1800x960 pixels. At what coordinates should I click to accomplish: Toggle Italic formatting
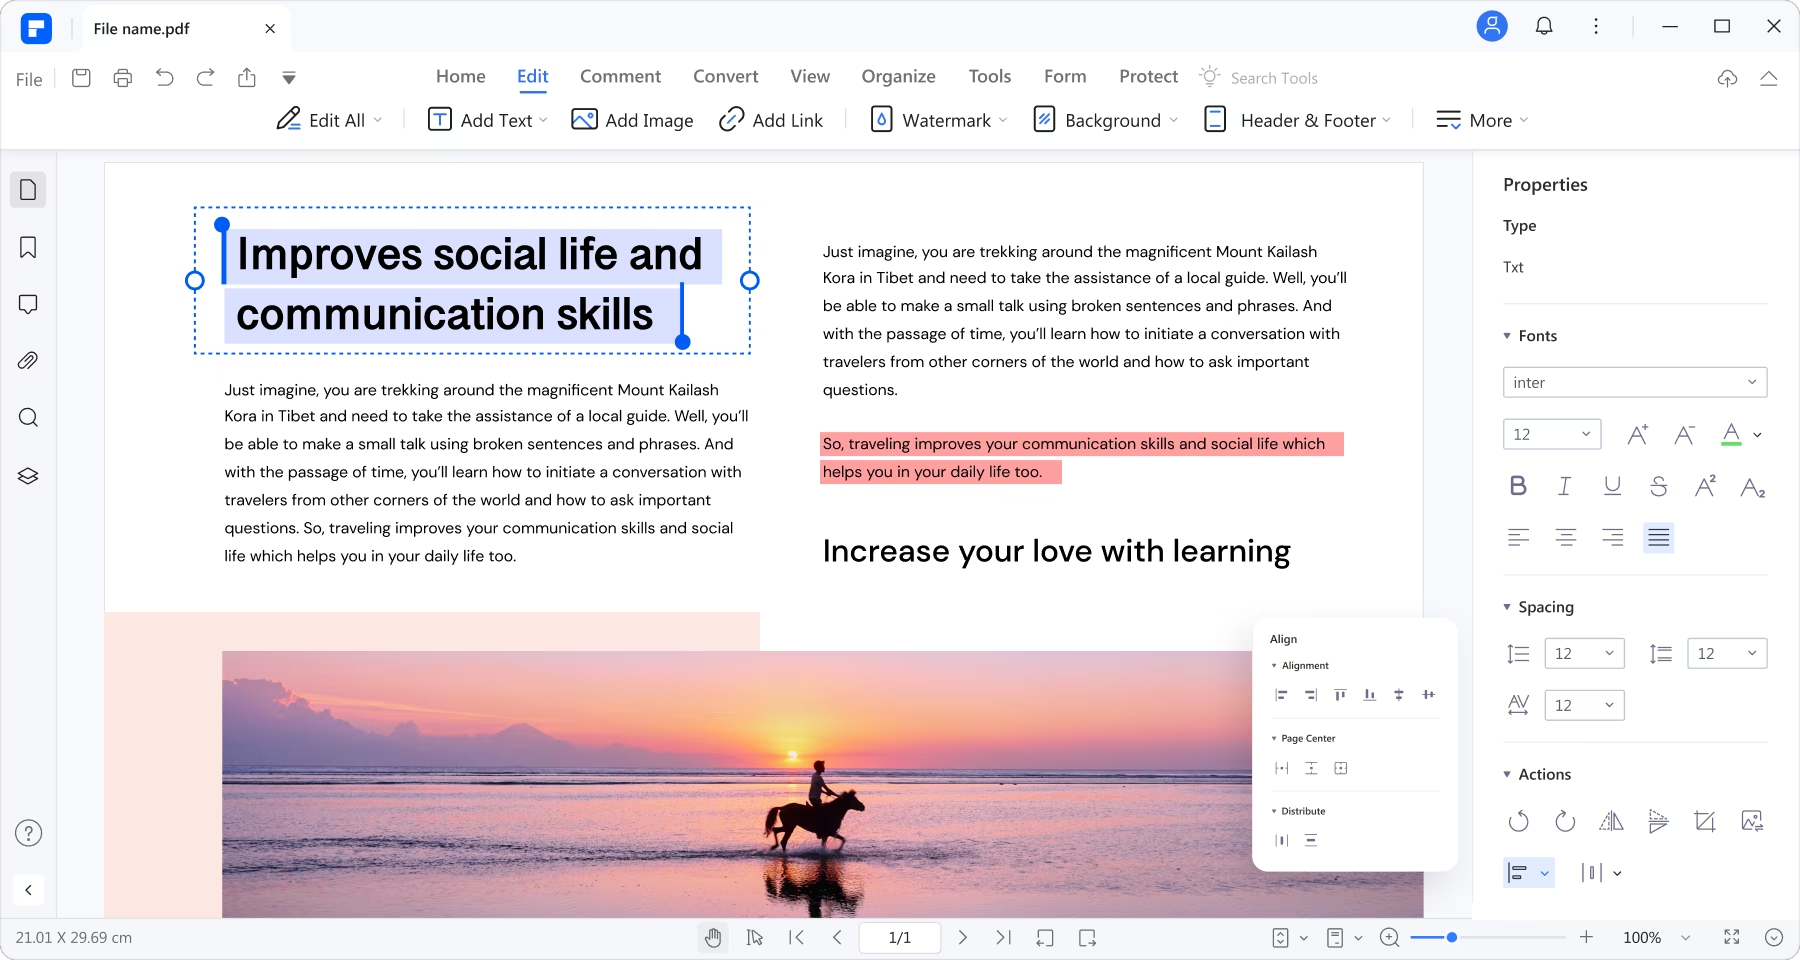click(1565, 486)
